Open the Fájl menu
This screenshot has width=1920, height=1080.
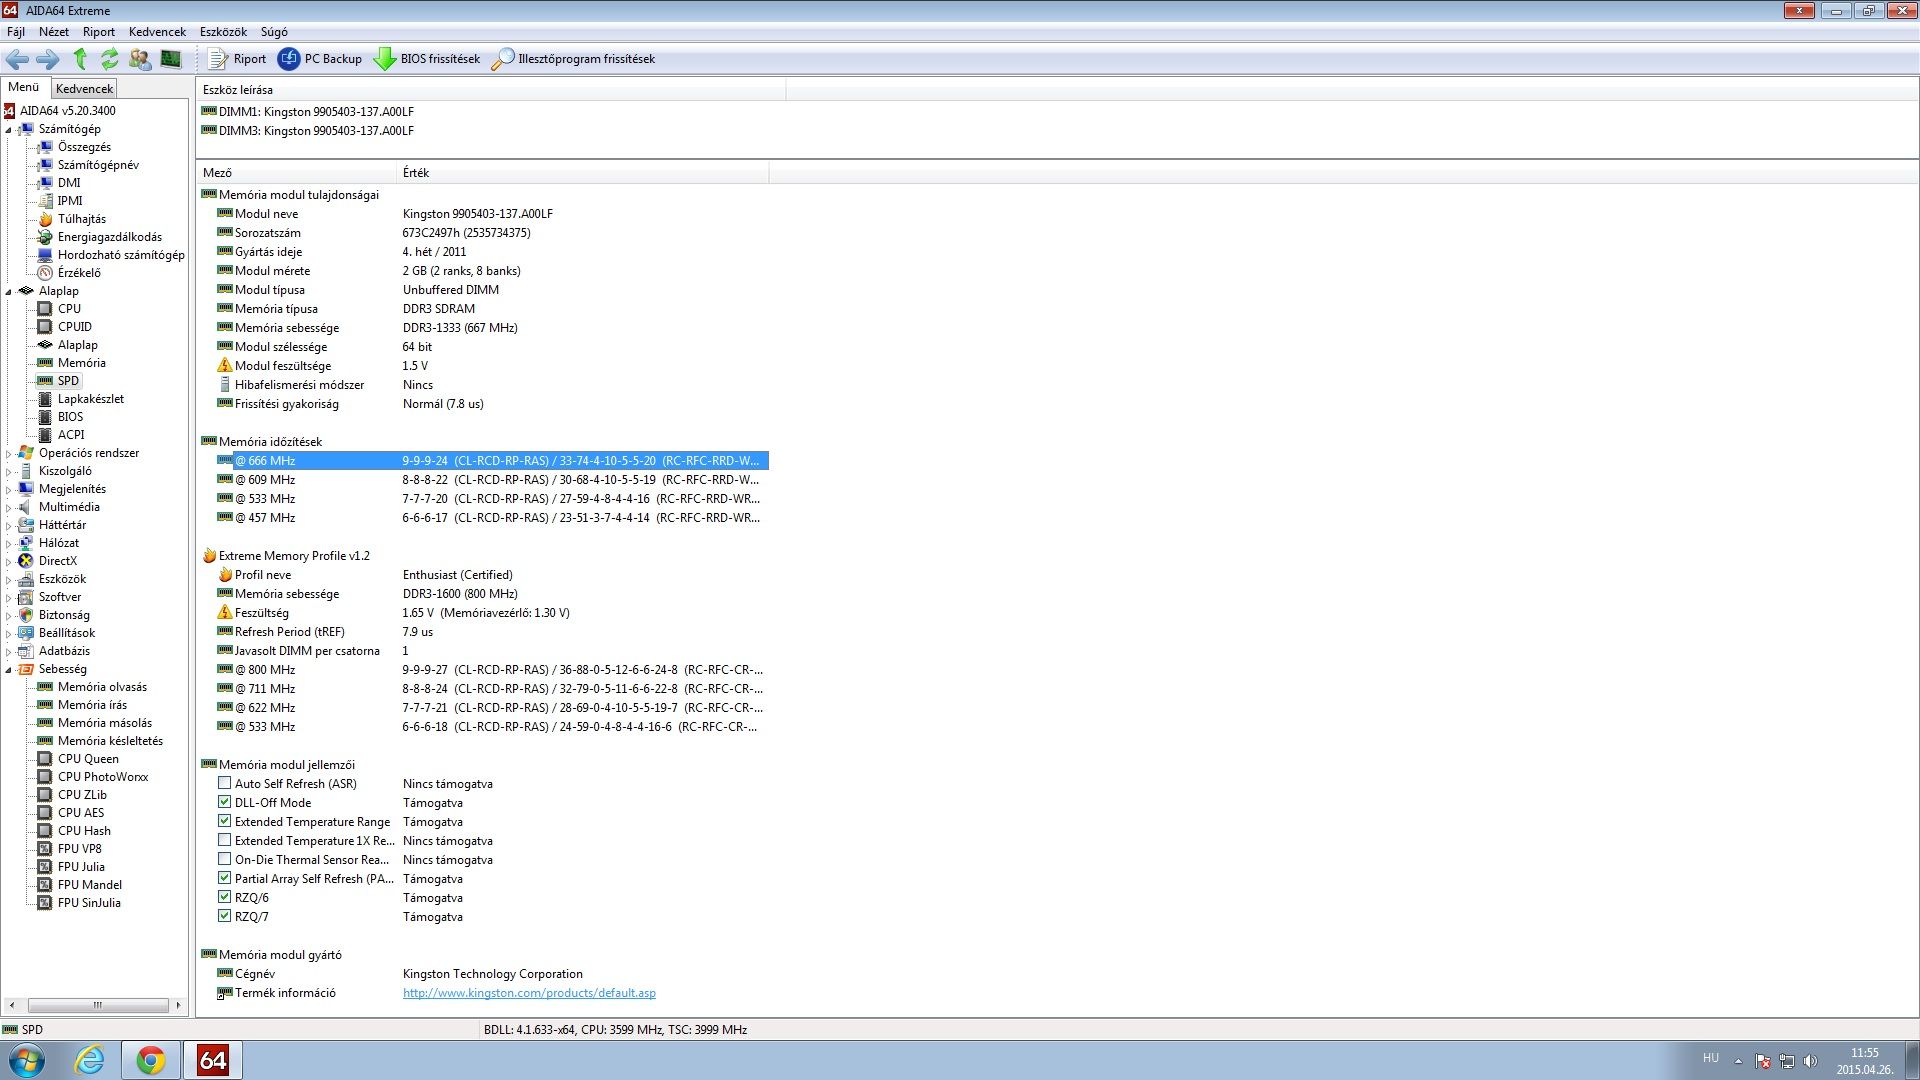pyautogui.click(x=16, y=32)
